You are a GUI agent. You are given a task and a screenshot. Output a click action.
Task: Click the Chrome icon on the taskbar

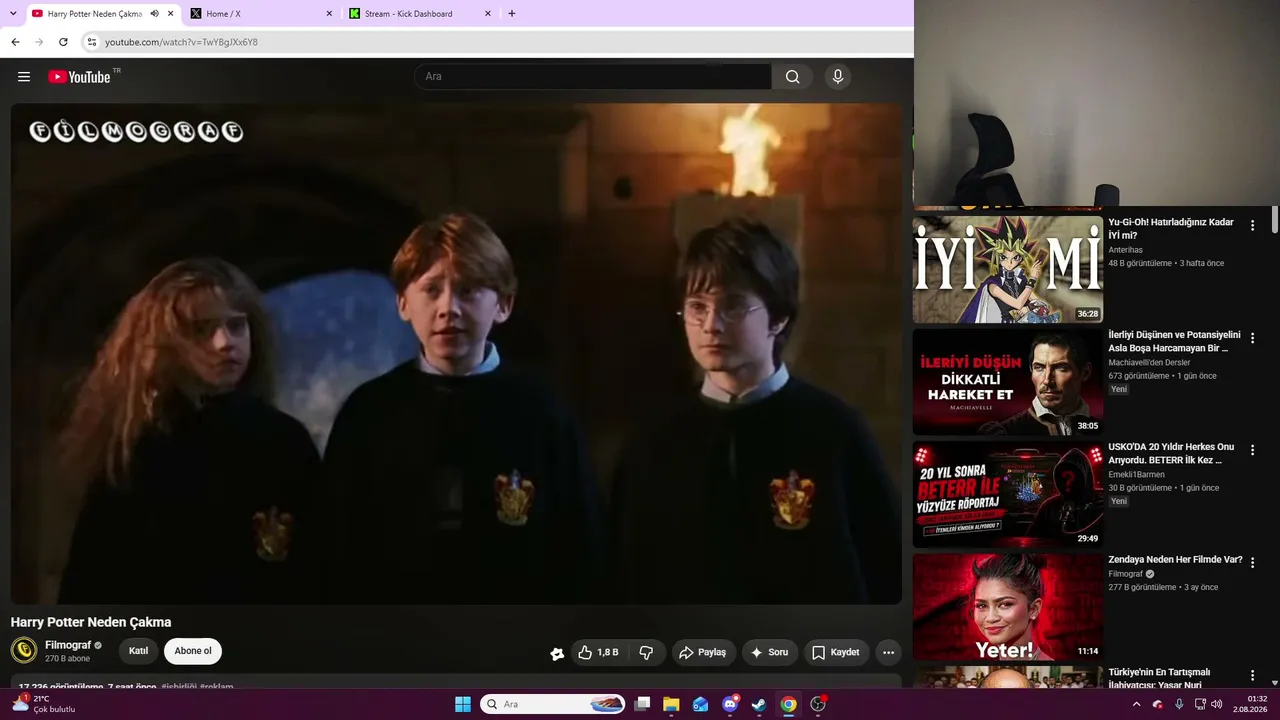pyautogui.click(x=789, y=704)
